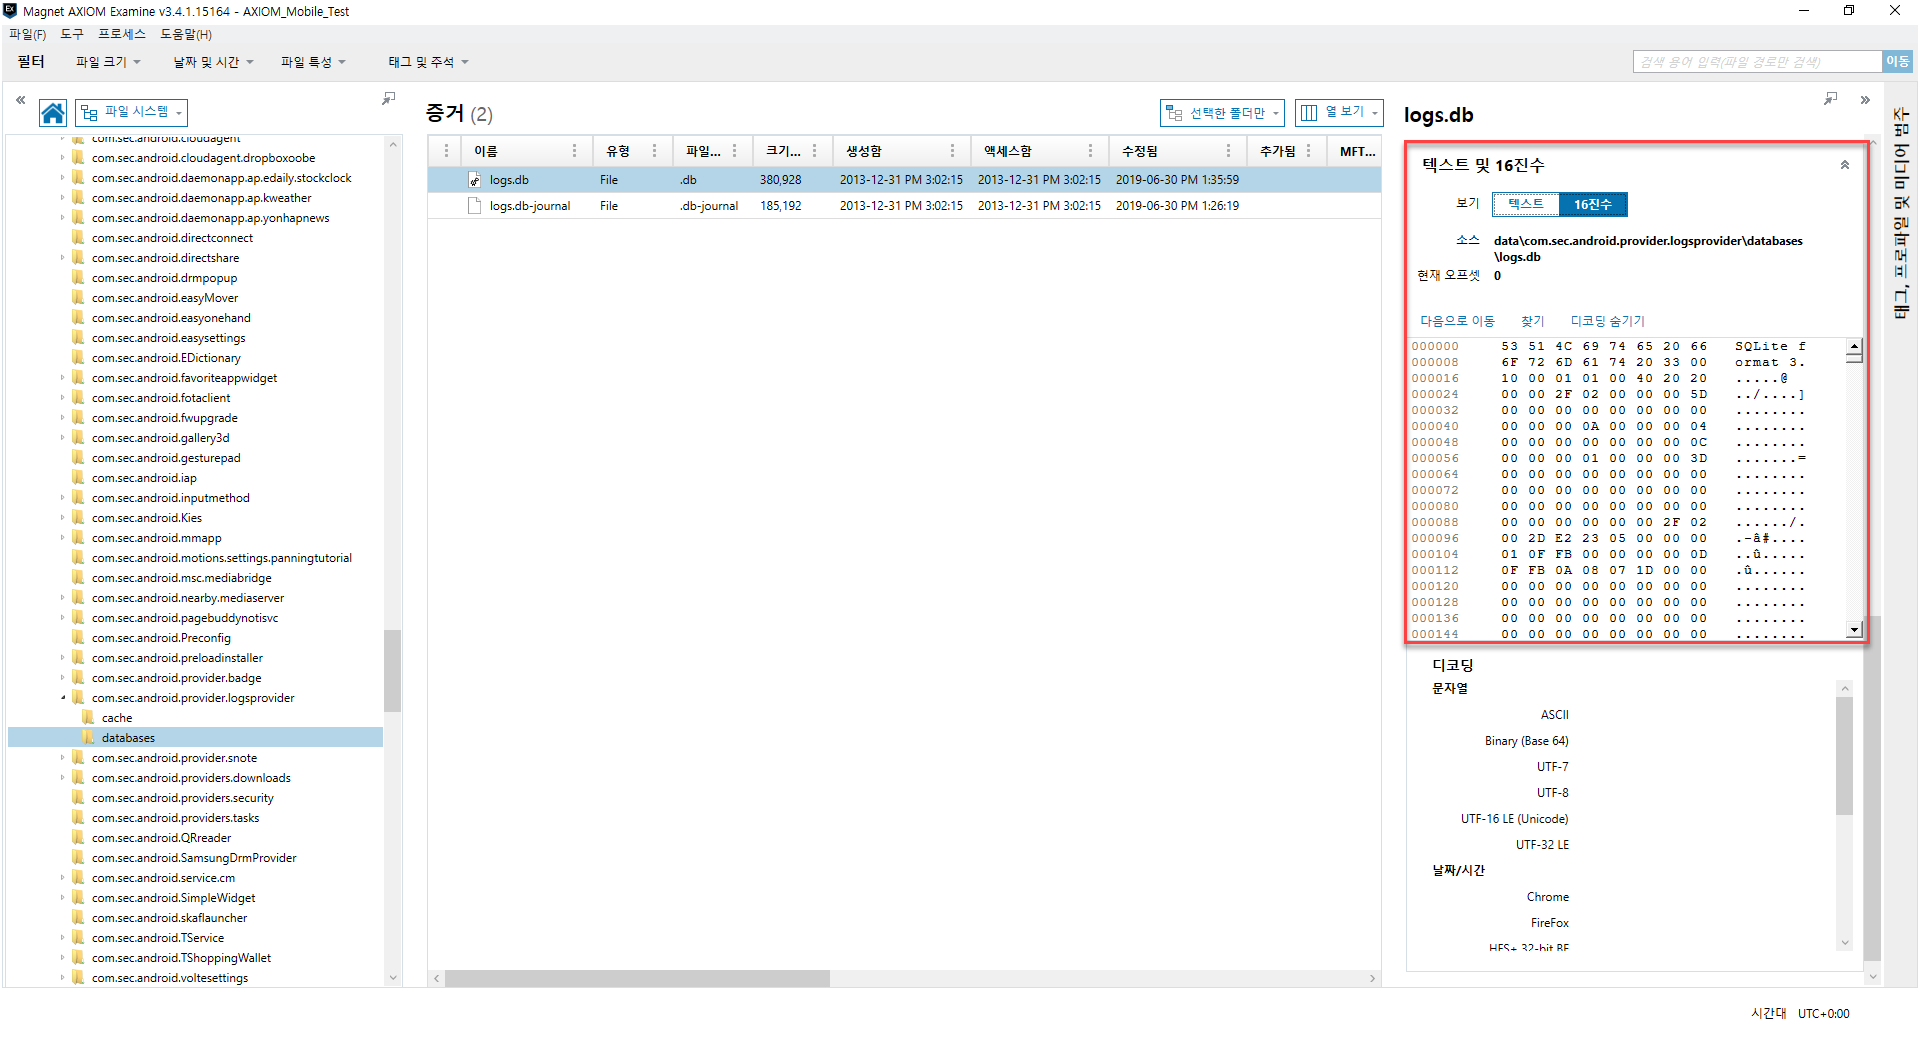Open the 도구 menu
Screen dimensions: 1920x1040
pyautogui.click(x=72, y=34)
